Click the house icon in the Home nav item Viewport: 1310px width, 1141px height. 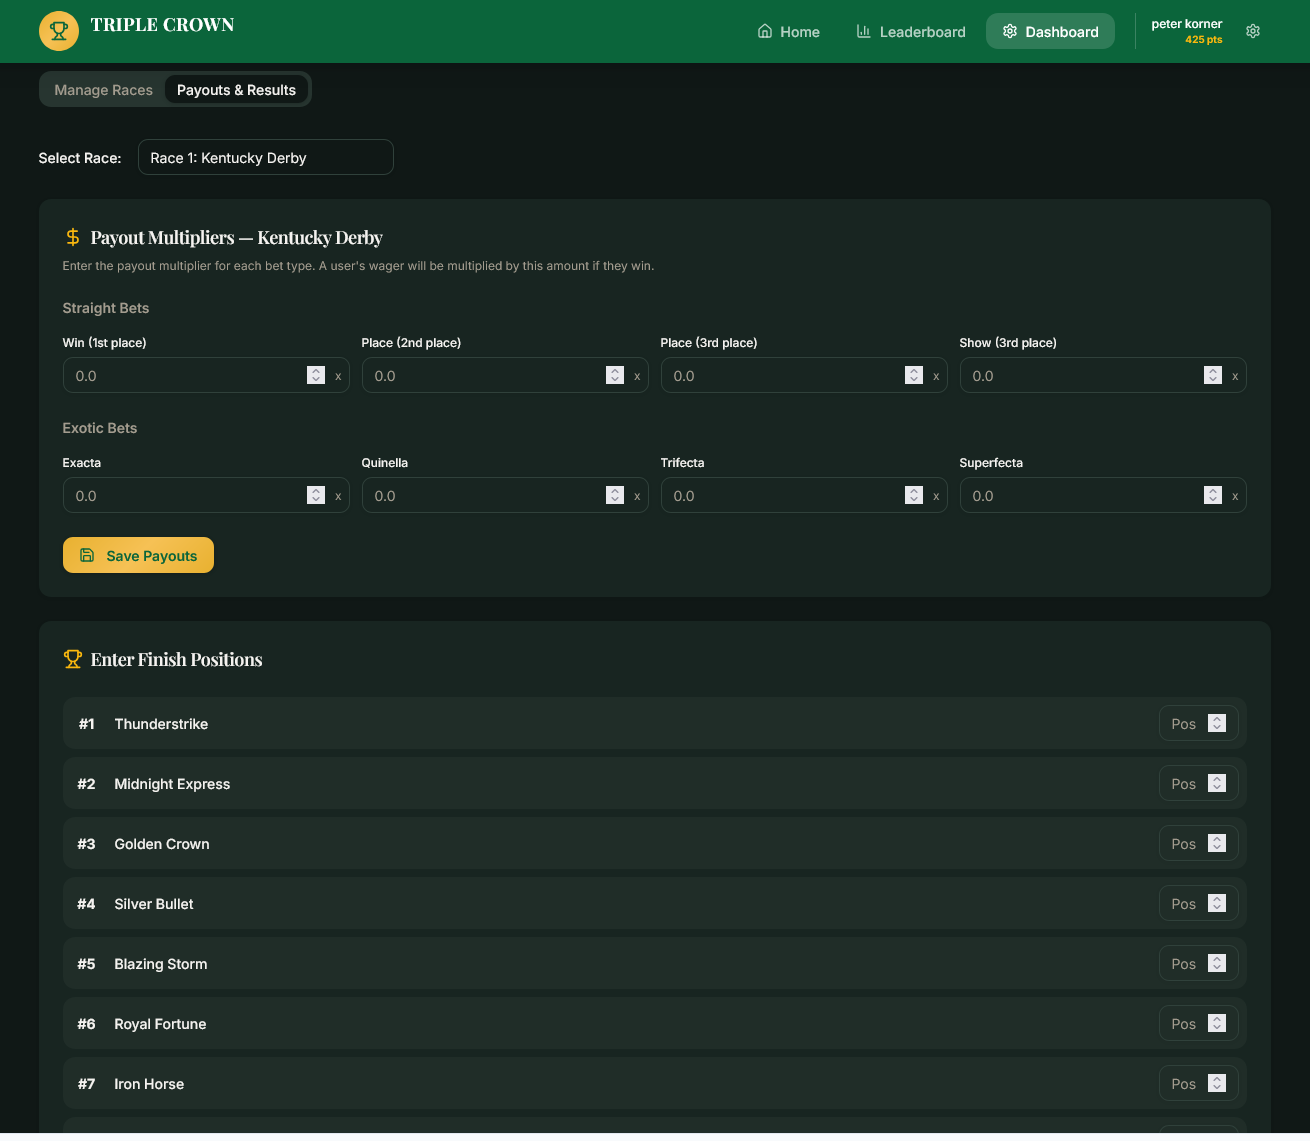click(765, 31)
